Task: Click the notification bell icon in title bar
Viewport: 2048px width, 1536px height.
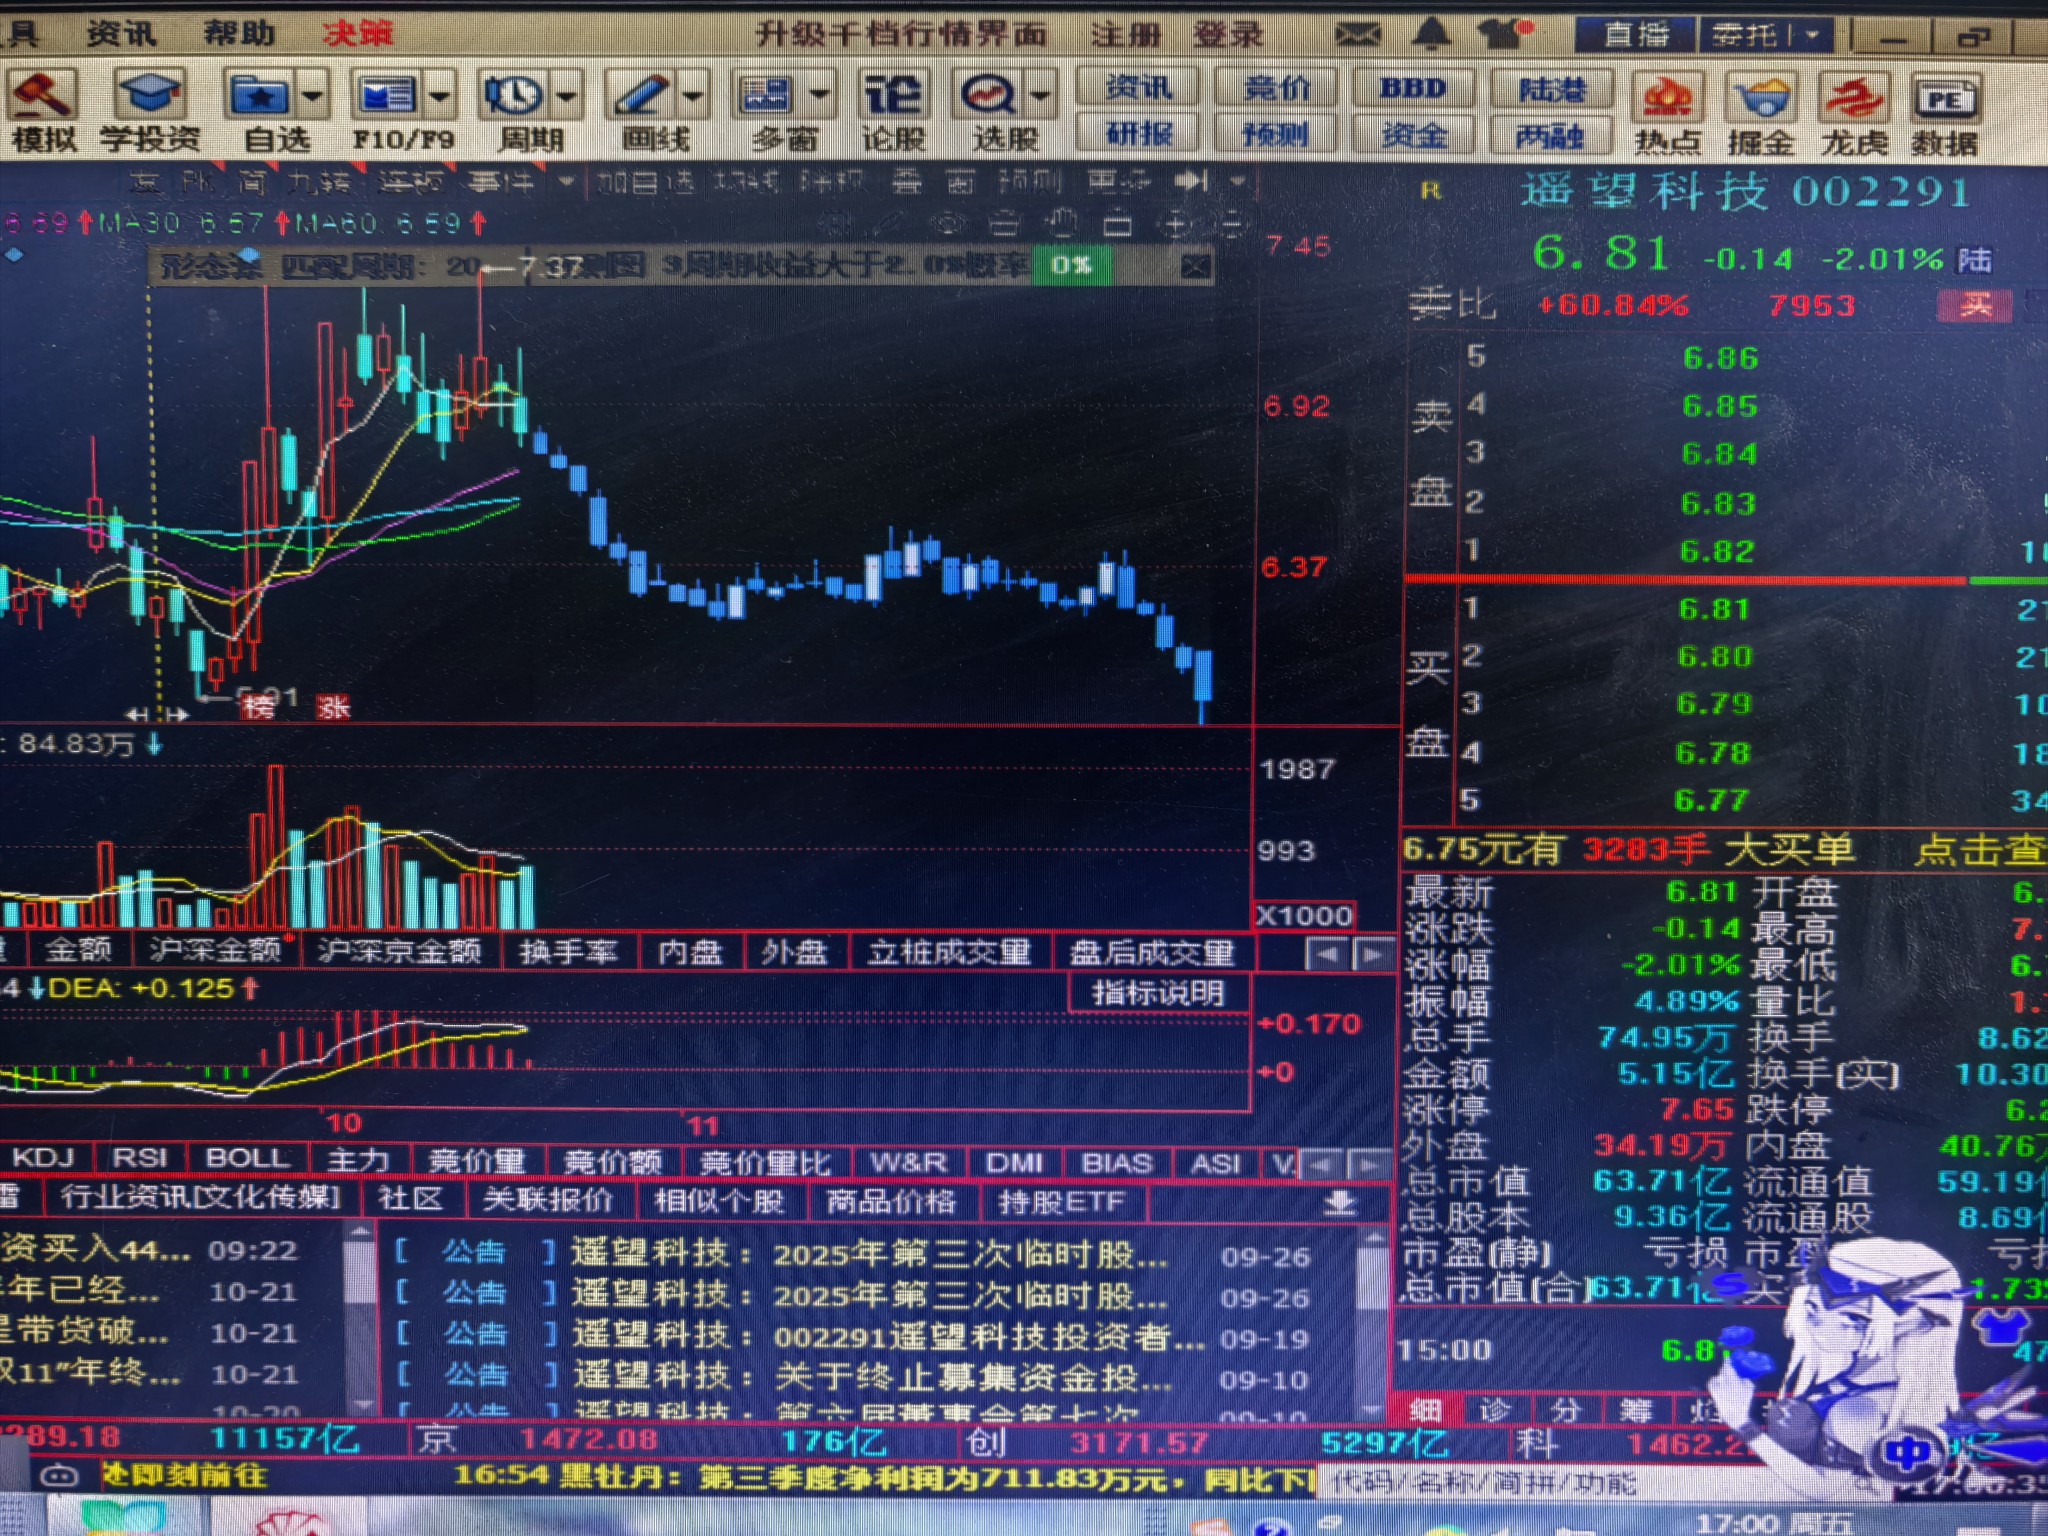Action: [x=1431, y=34]
